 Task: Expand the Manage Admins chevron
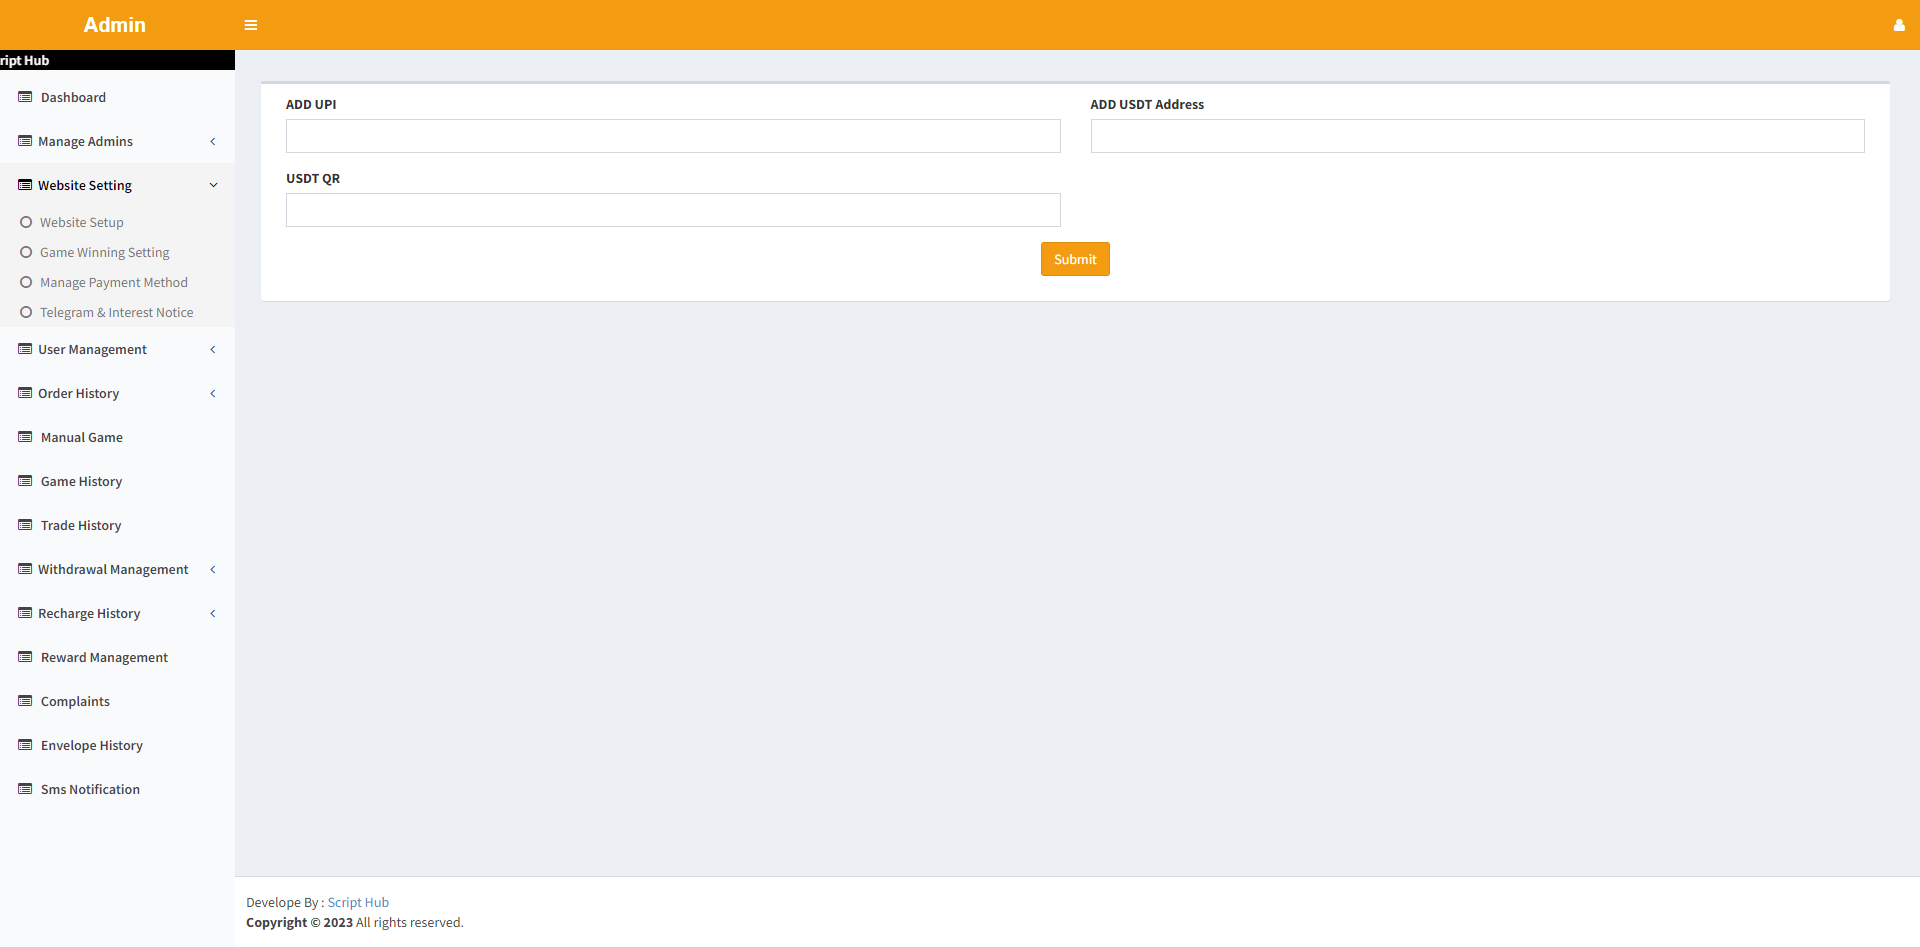[x=213, y=141]
